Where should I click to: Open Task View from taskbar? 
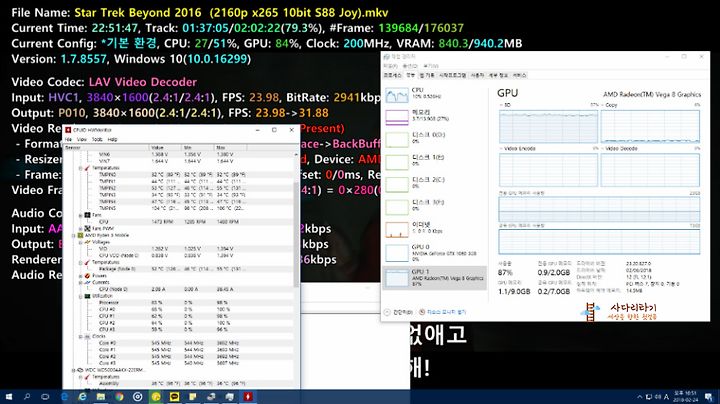pos(45,397)
